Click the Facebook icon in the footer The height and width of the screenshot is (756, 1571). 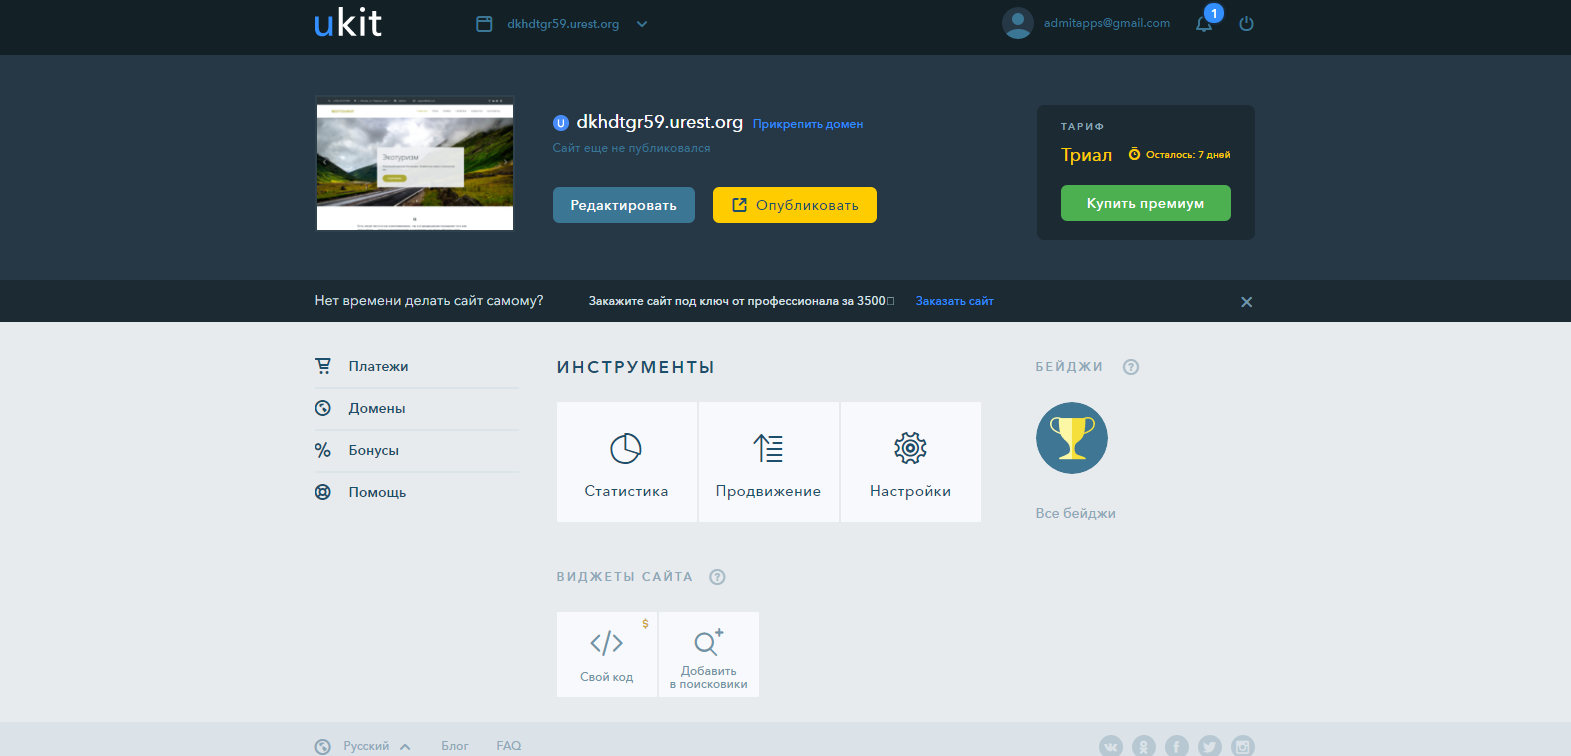point(1177,746)
